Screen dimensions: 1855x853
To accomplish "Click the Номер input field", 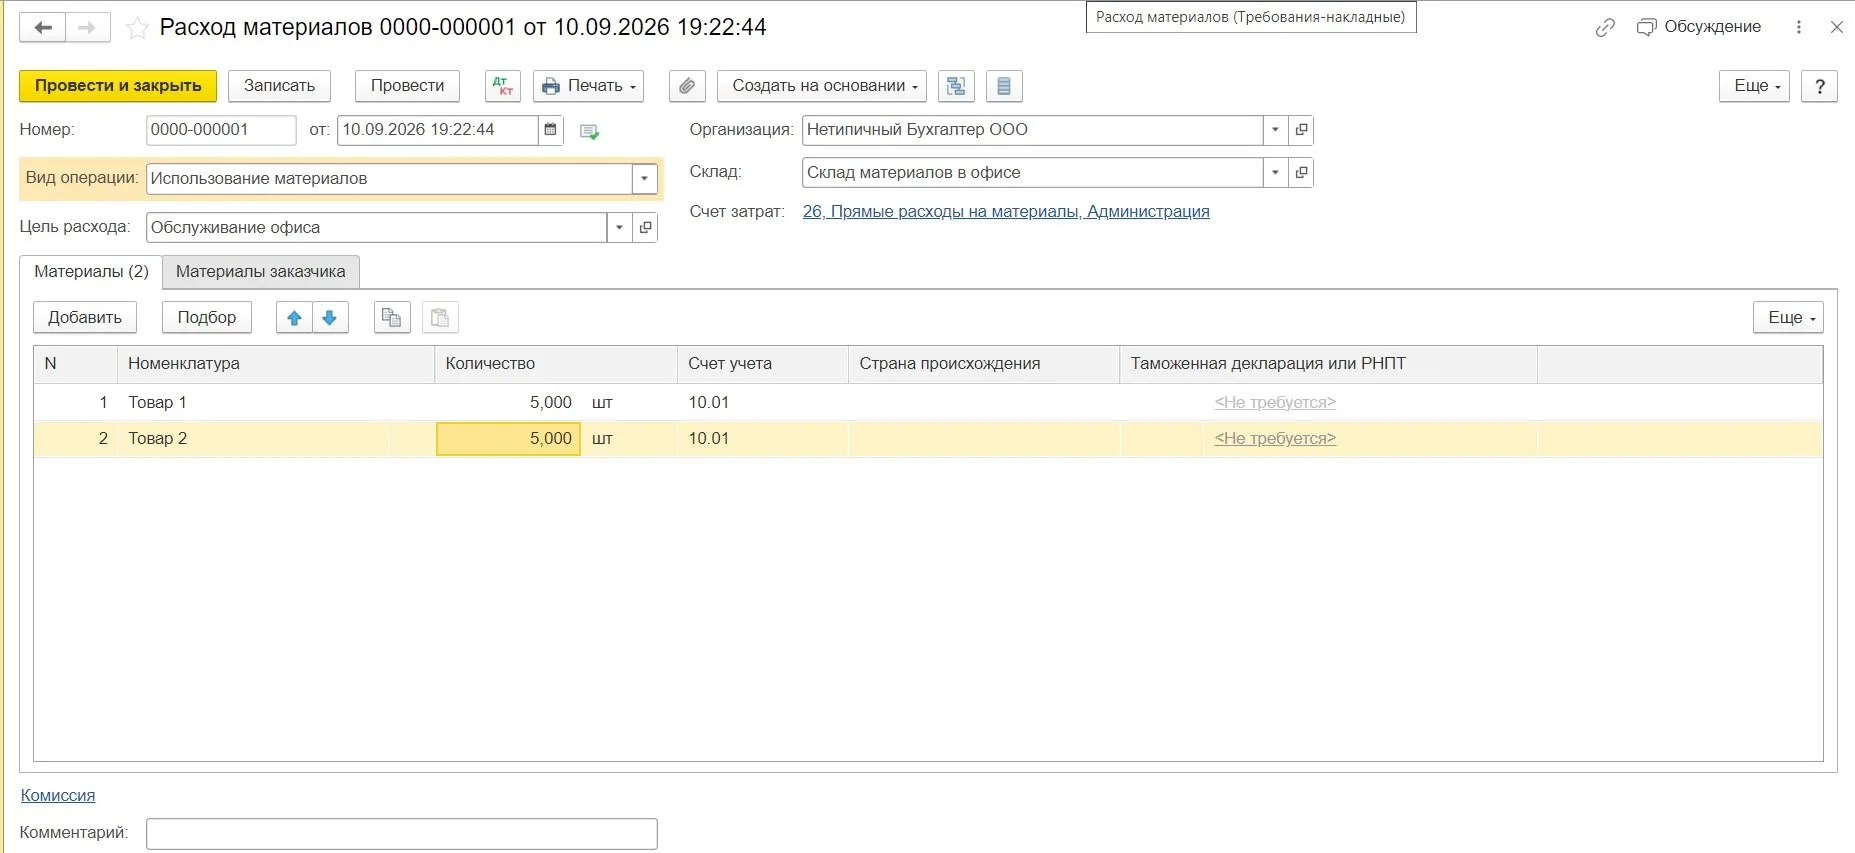I will coord(221,130).
